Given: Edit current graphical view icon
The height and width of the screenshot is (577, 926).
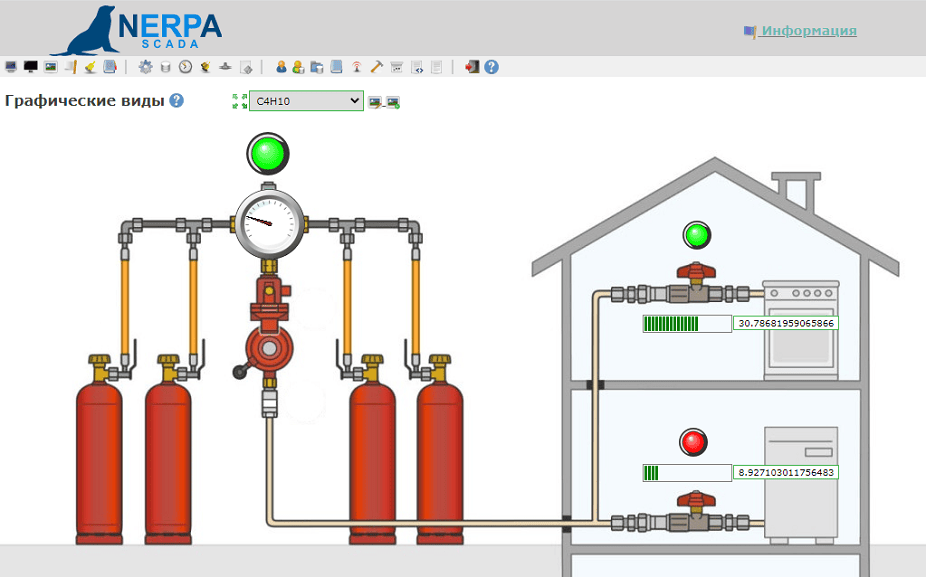Looking at the screenshot, I should 374,102.
